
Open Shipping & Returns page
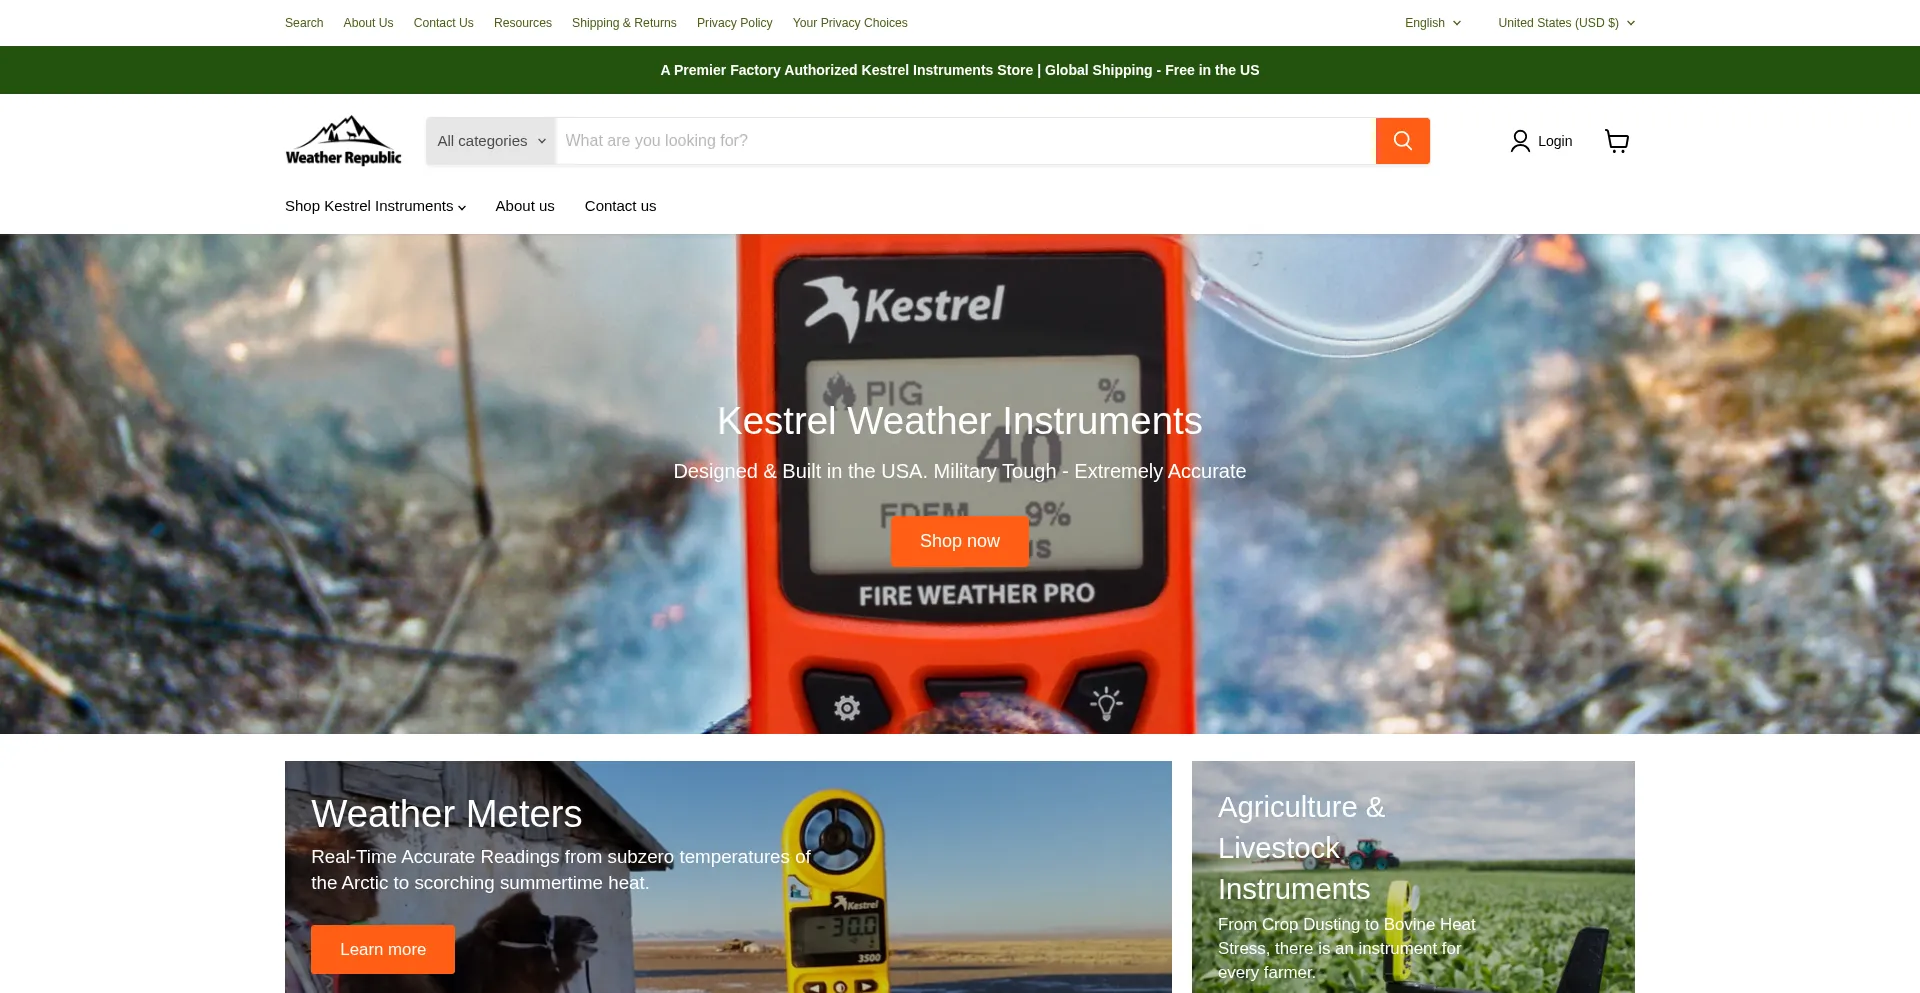click(x=624, y=23)
